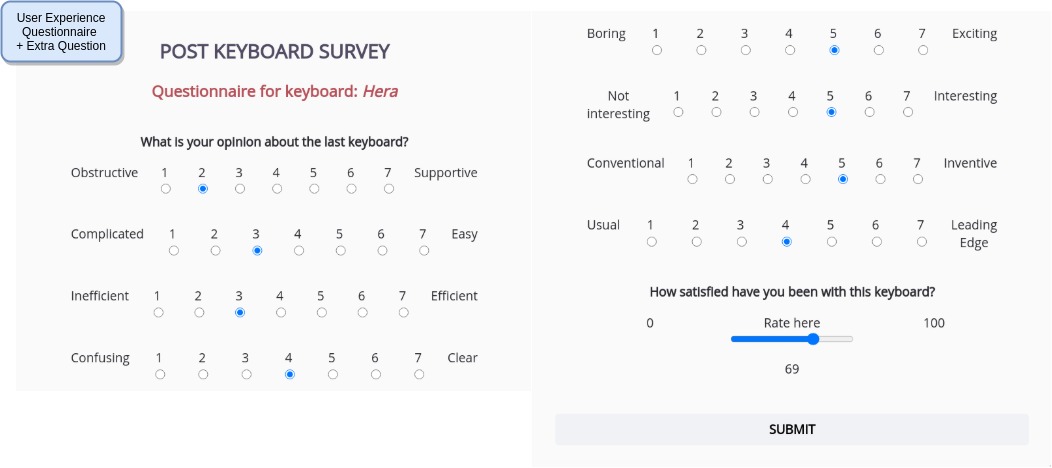
Task: Pick rating 2 on Confusing/Clear scale
Action: [203, 374]
